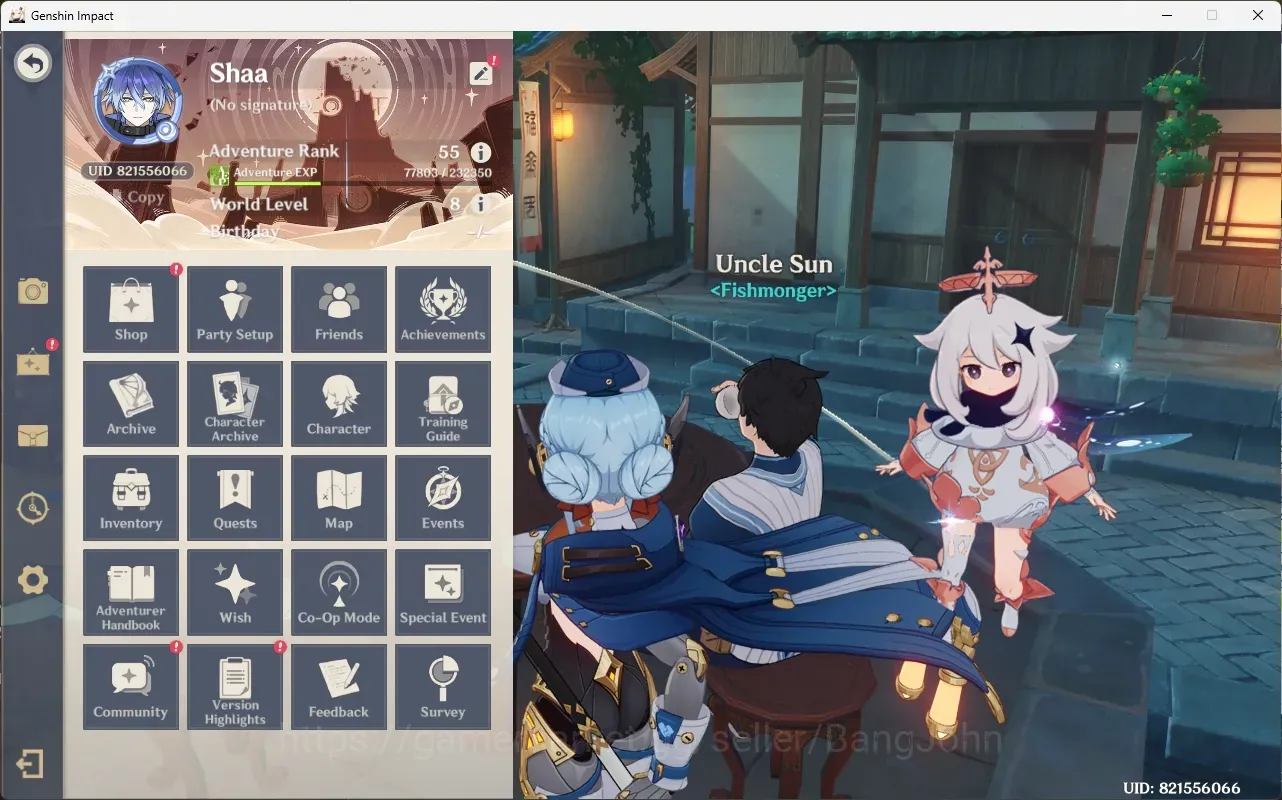
Task: Edit profile with pencil icon
Action: pos(481,73)
